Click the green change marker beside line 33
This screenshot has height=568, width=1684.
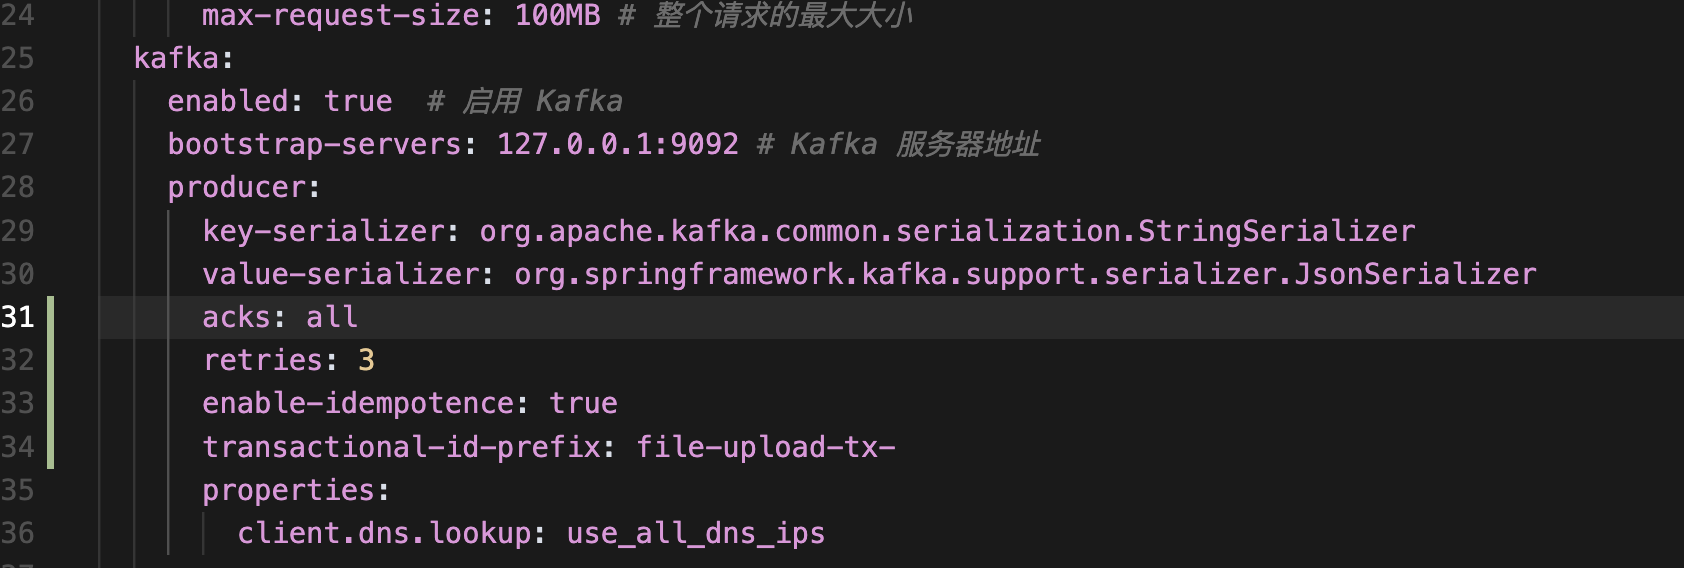50,403
